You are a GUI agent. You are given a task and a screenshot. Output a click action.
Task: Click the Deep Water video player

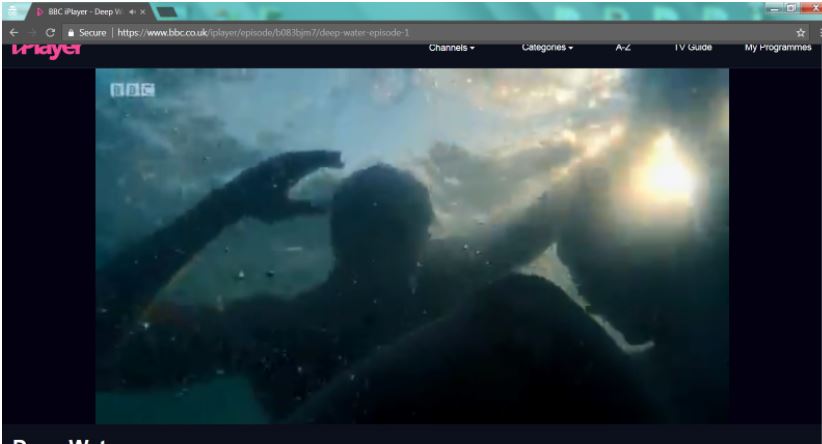click(x=412, y=246)
